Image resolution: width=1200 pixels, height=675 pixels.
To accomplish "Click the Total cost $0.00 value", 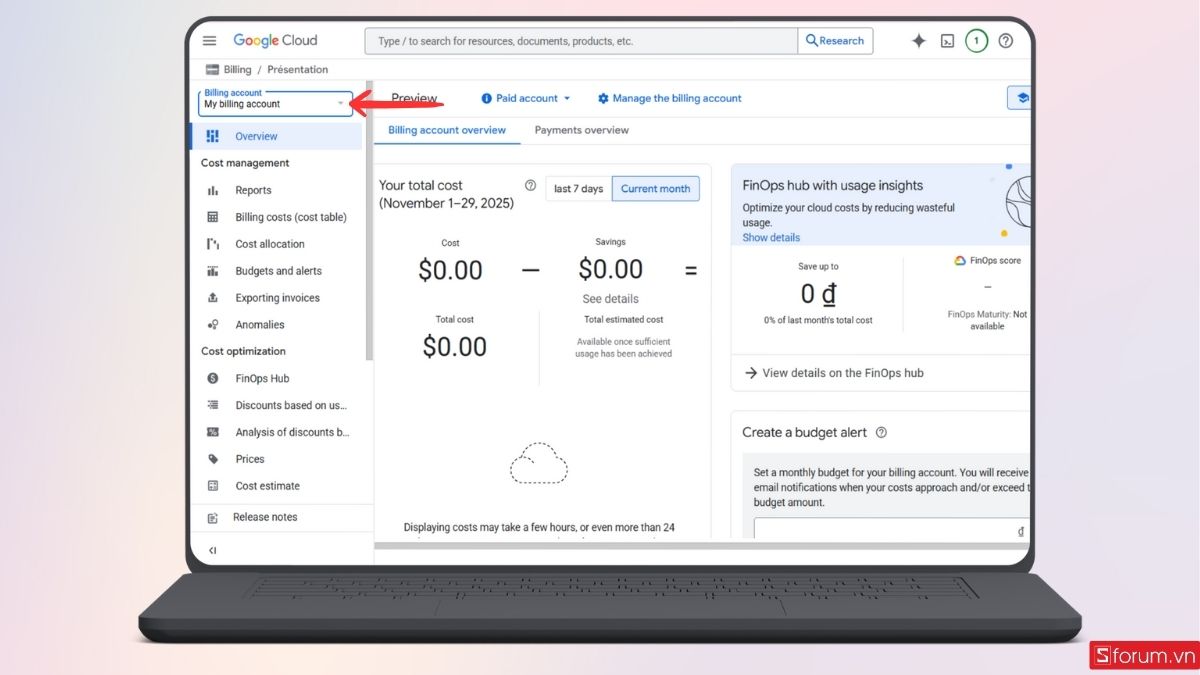I will [455, 347].
